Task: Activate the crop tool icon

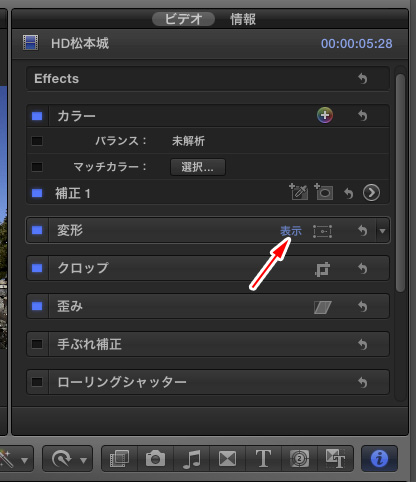Action: point(322,269)
